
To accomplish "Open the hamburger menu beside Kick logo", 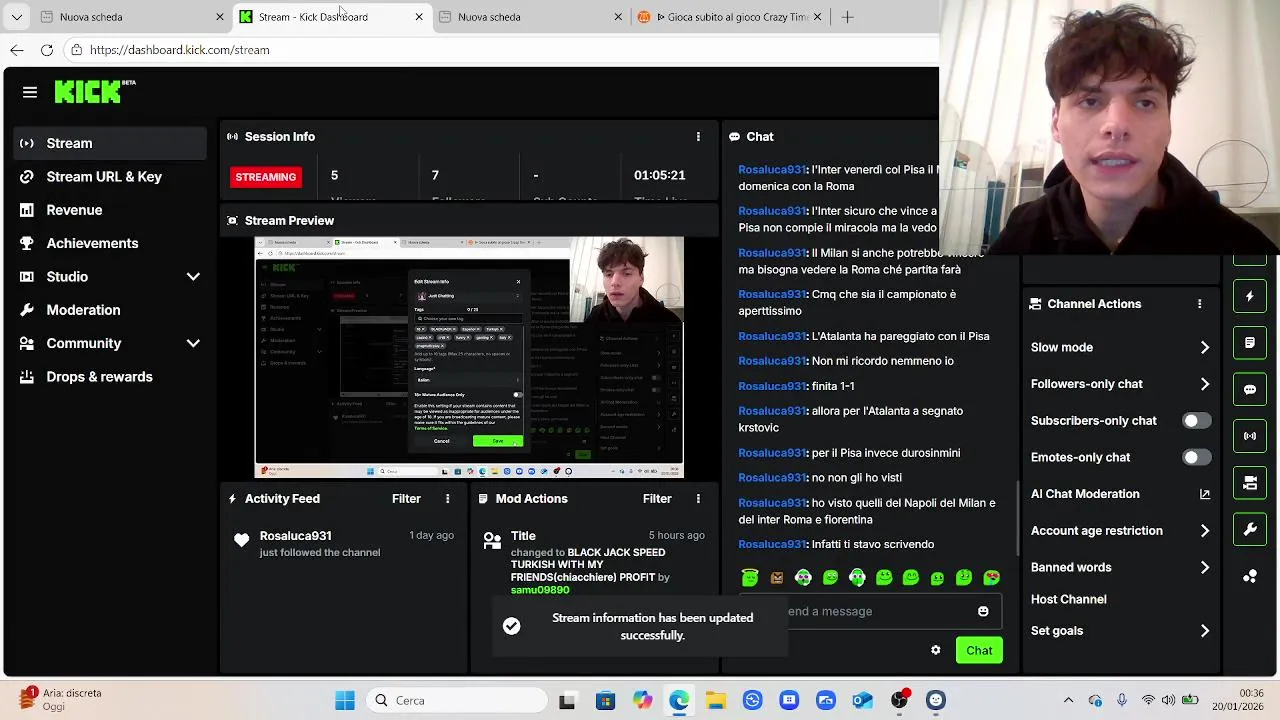I will click(x=30, y=92).
